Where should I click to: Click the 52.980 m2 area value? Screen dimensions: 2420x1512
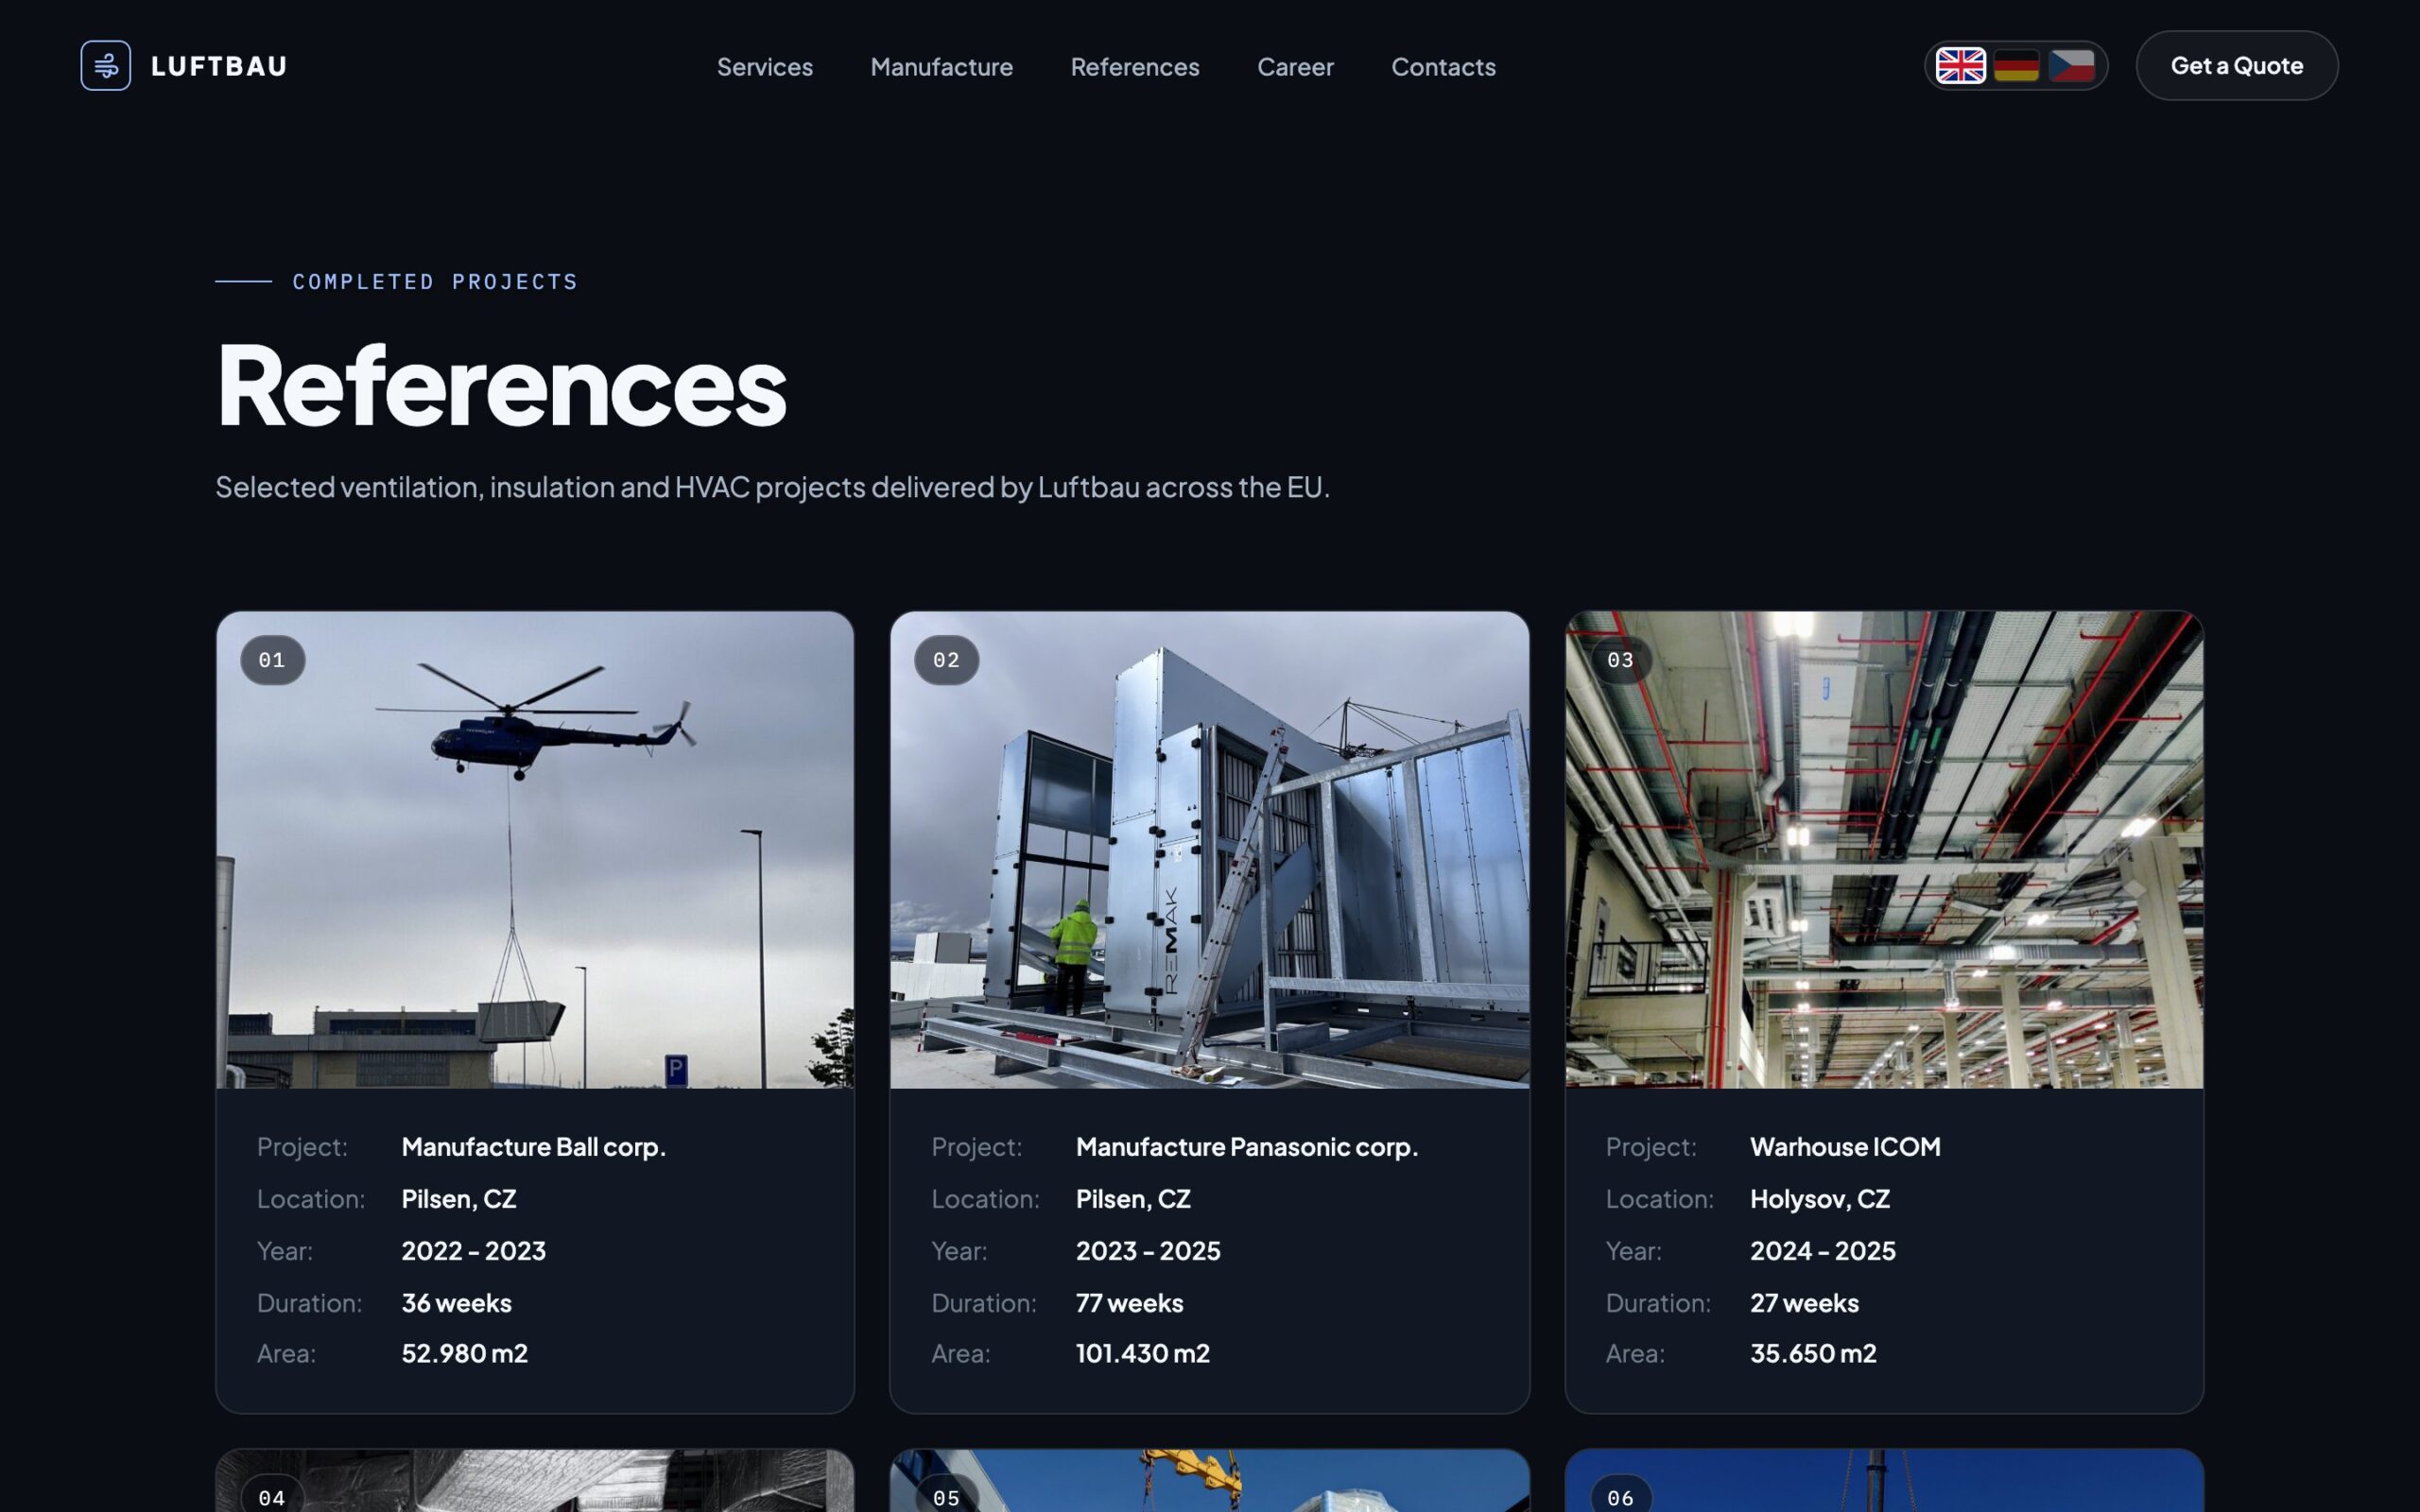tap(464, 1354)
